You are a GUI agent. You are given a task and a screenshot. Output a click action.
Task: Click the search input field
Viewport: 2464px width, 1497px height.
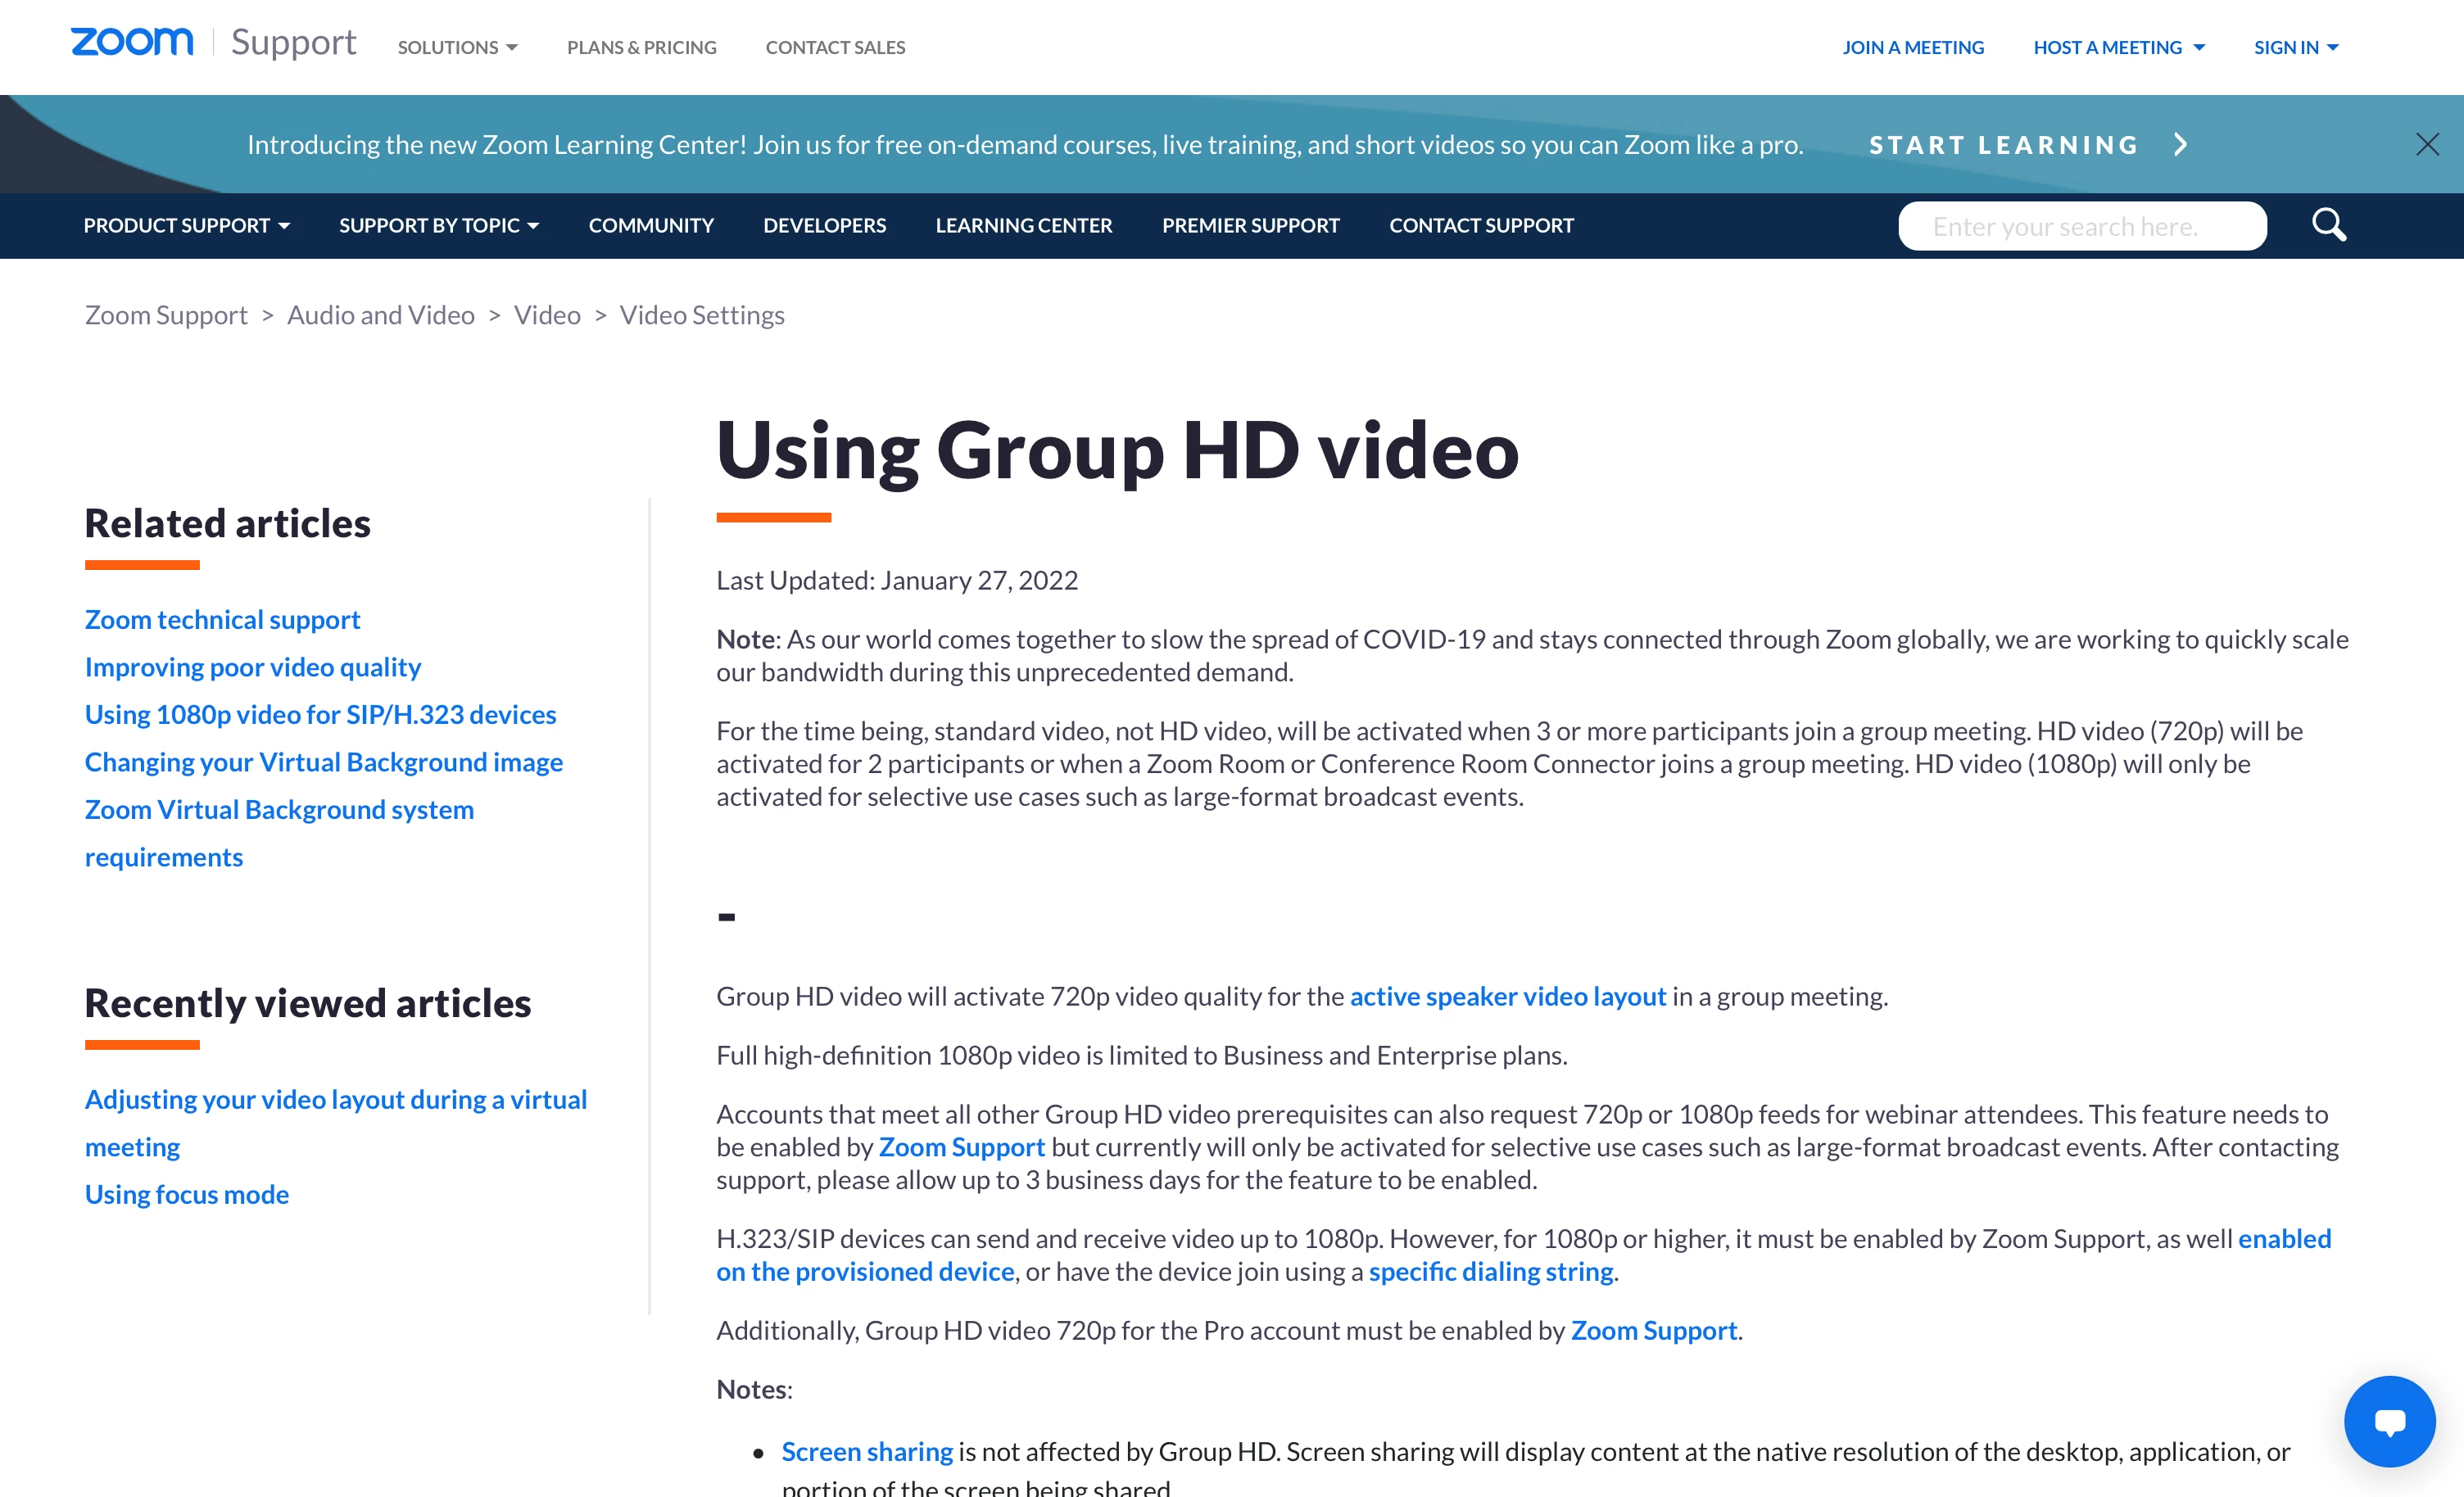click(x=2081, y=226)
